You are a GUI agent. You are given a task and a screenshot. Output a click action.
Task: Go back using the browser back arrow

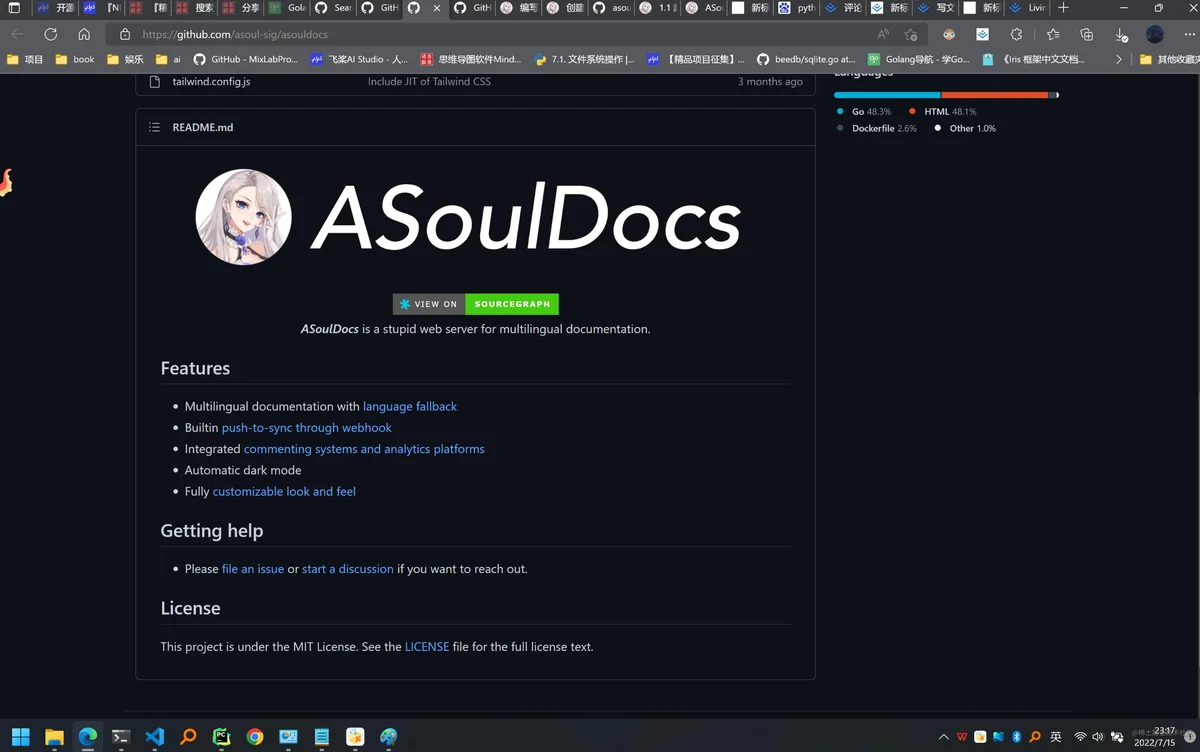tap(17, 34)
